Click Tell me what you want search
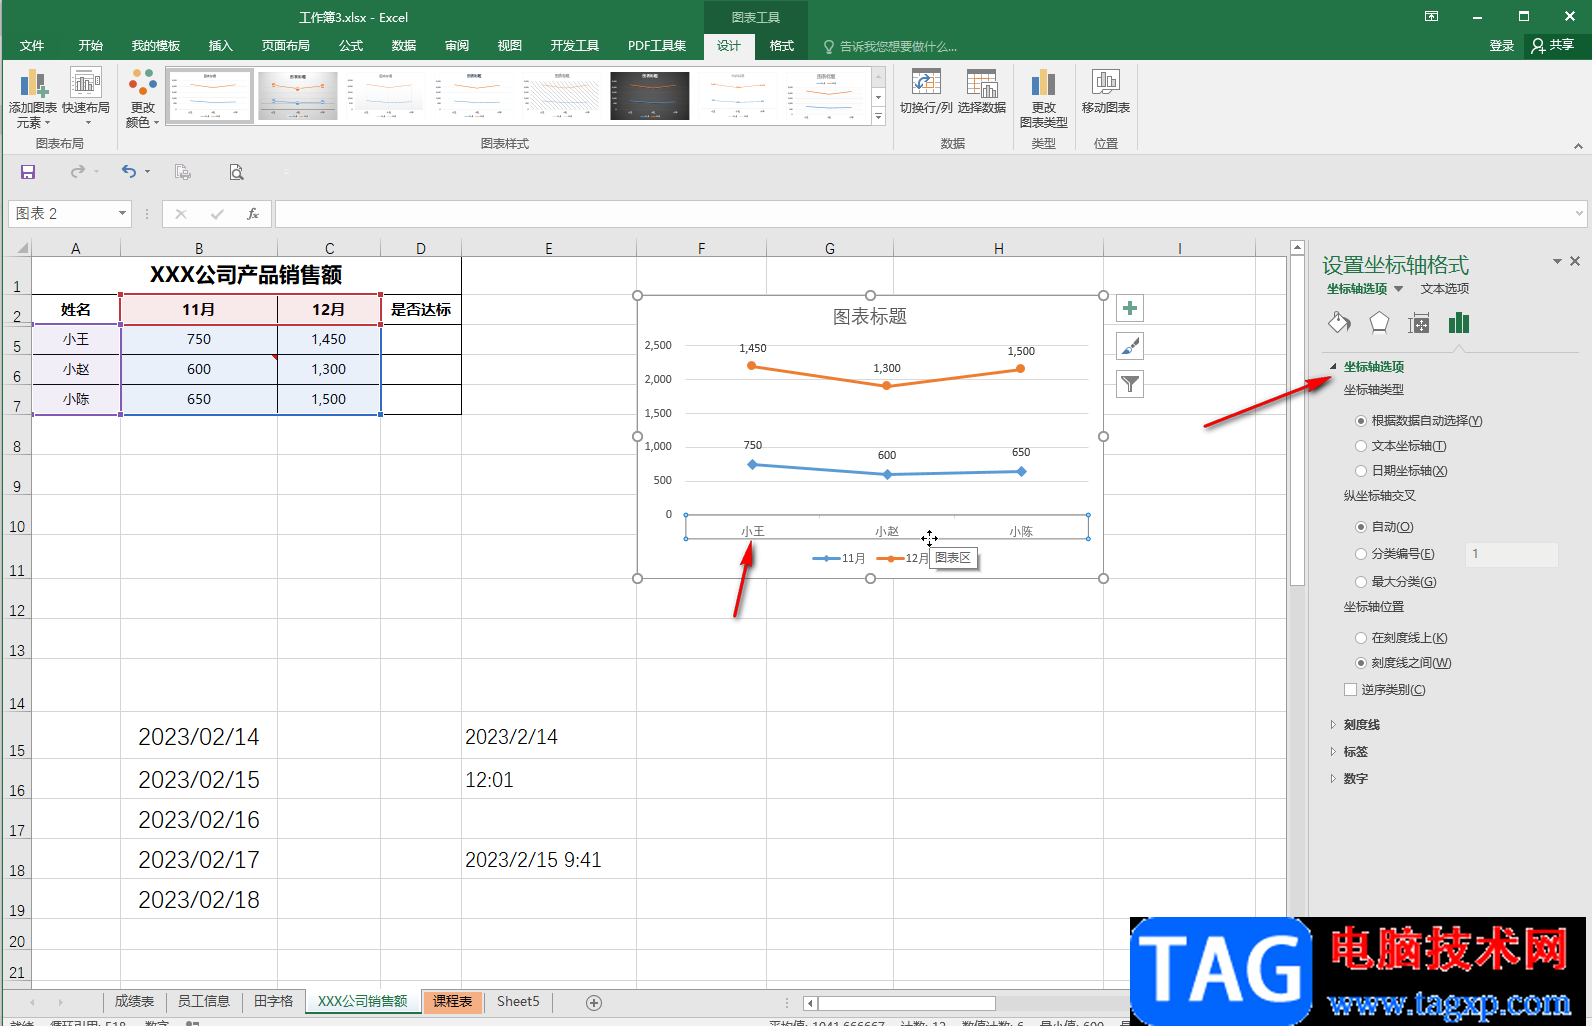Image resolution: width=1592 pixels, height=1026 pixels. click(890, 46)
